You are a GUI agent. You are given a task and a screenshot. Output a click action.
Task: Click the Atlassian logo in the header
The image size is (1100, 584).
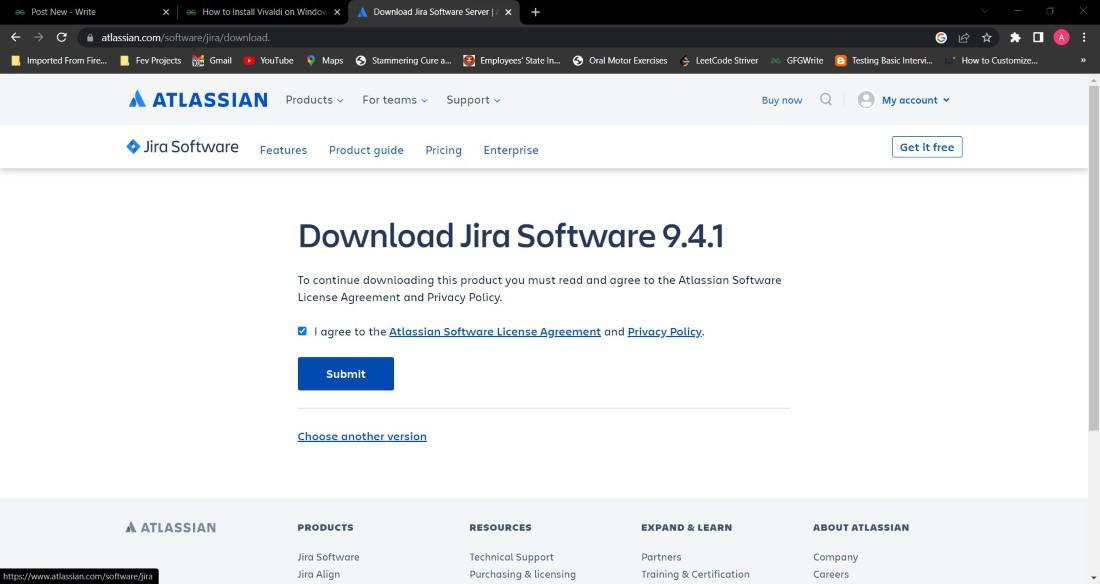click(x=197, y=99)
